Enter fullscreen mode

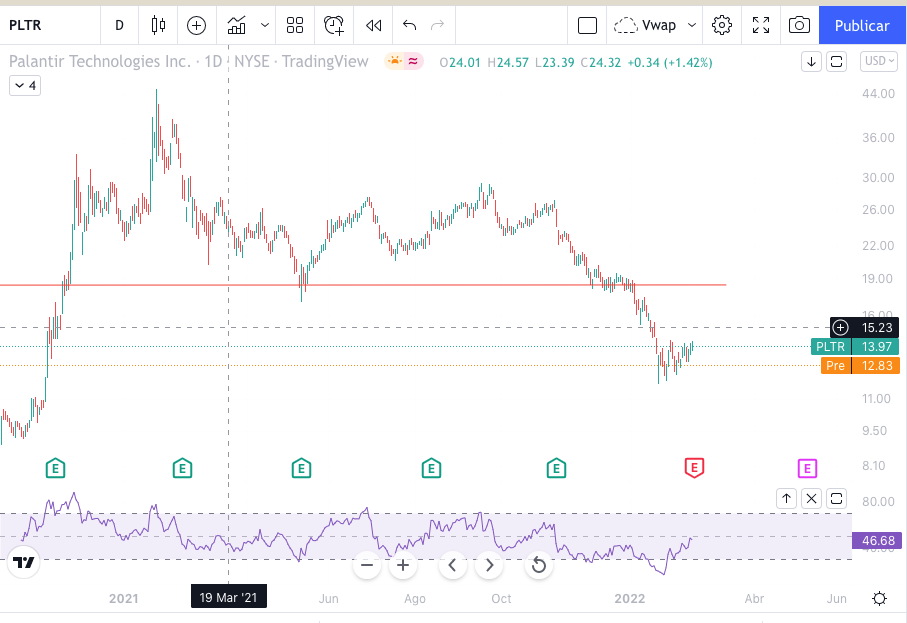(x=761, y=25)
